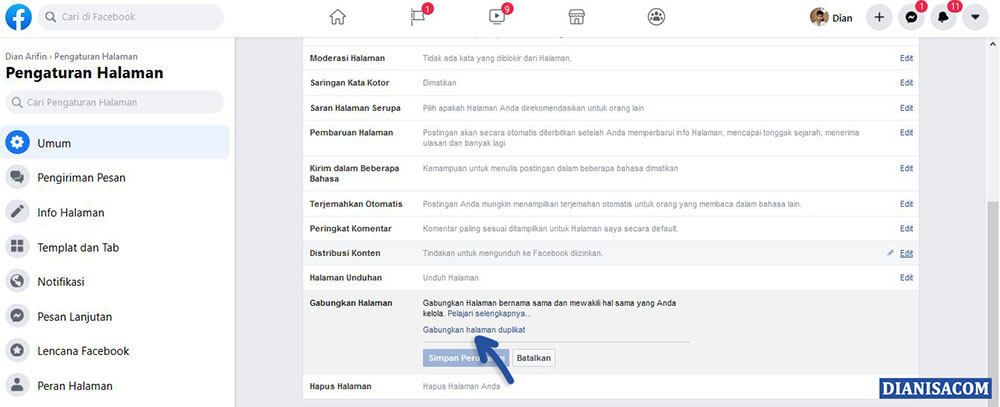The width and height of the screenshot is (1000, 407).
Task: Edit the Peringkat Komentar setting
Action: [906, 228]
